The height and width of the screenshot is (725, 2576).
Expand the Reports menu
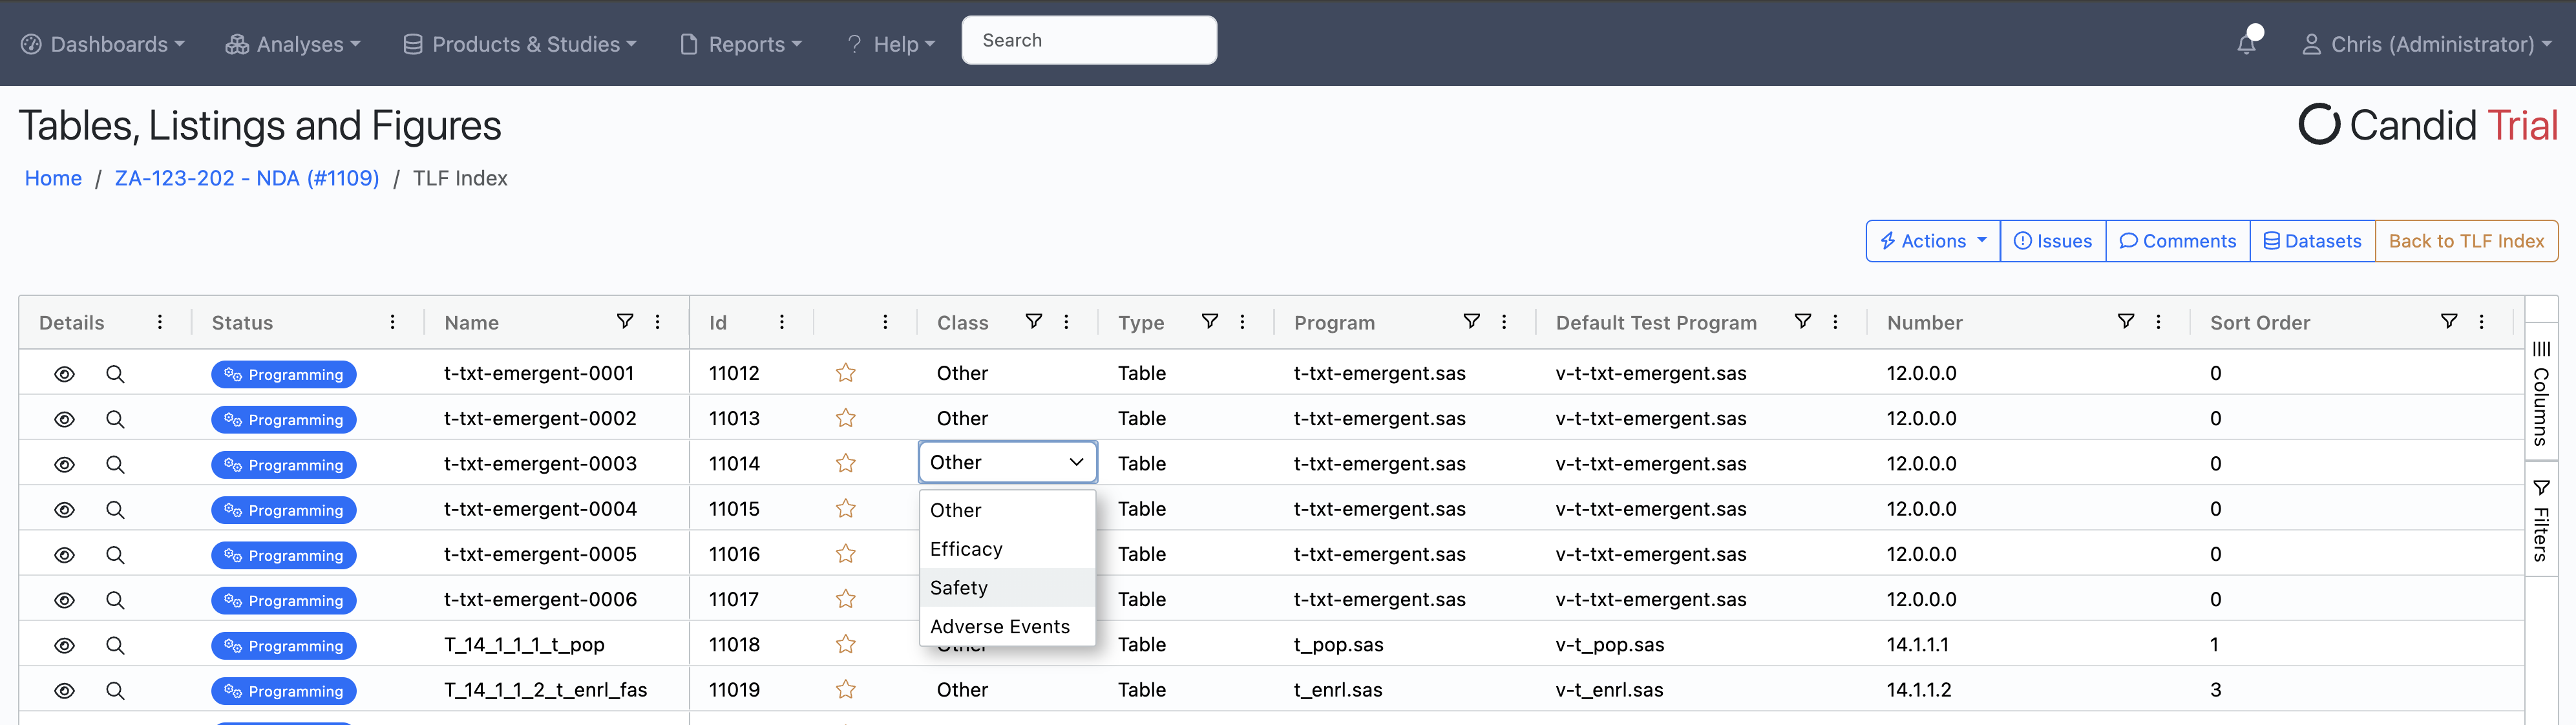click(x=740, y=44)
